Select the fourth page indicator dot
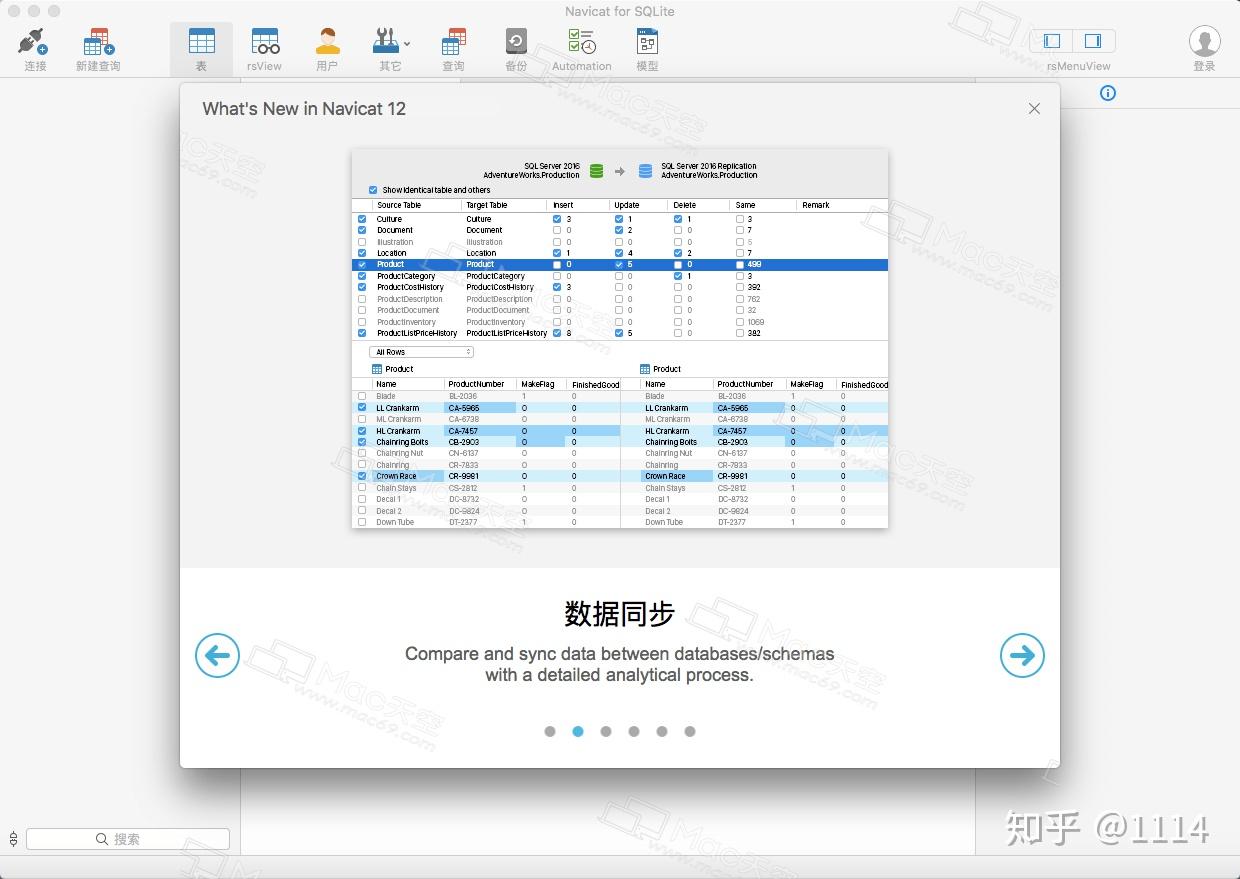1240x879 pixels. [x=634, y=731]
